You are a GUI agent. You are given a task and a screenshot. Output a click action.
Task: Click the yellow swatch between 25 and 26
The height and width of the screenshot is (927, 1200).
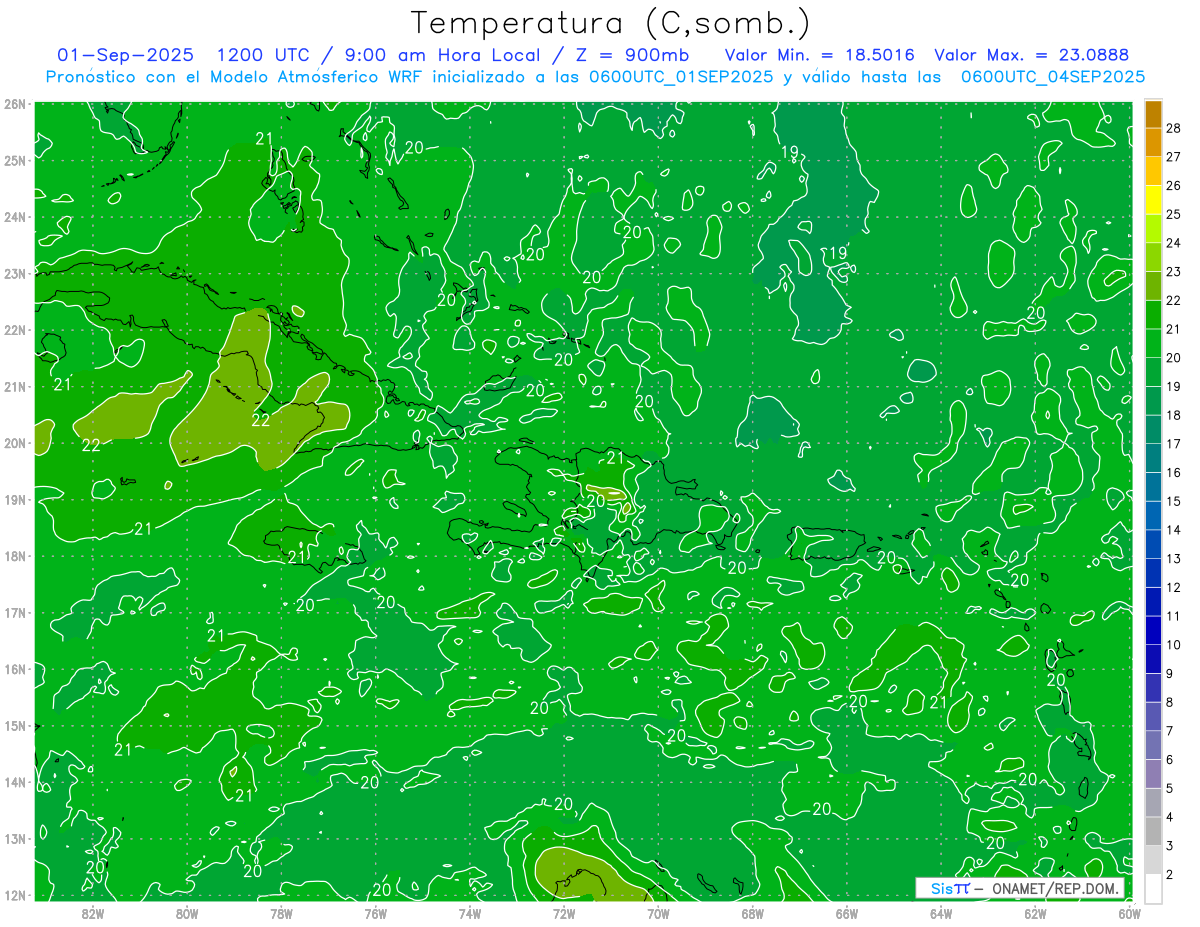coord(1153,199)
